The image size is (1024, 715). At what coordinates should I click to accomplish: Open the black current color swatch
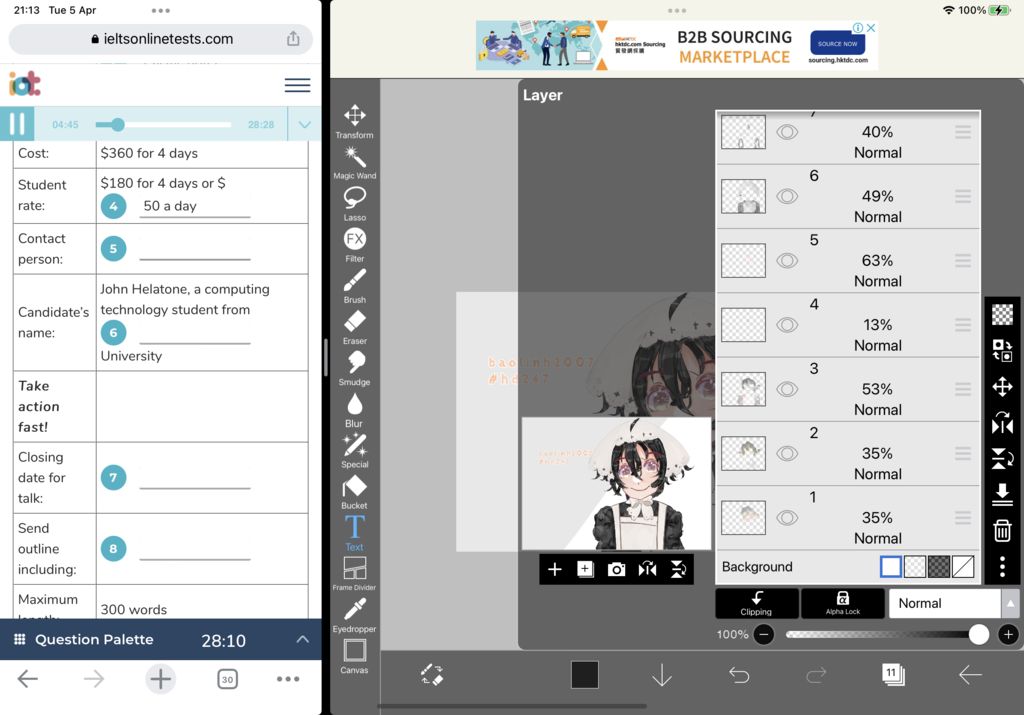tap(584, 675)
